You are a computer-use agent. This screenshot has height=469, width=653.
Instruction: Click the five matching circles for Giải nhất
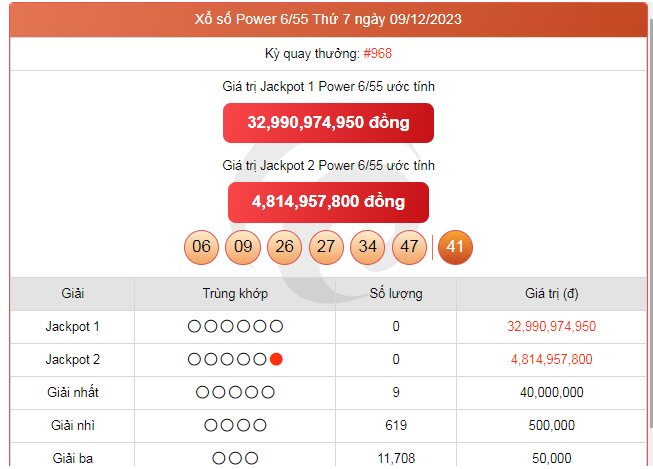(x=235, y=392)
